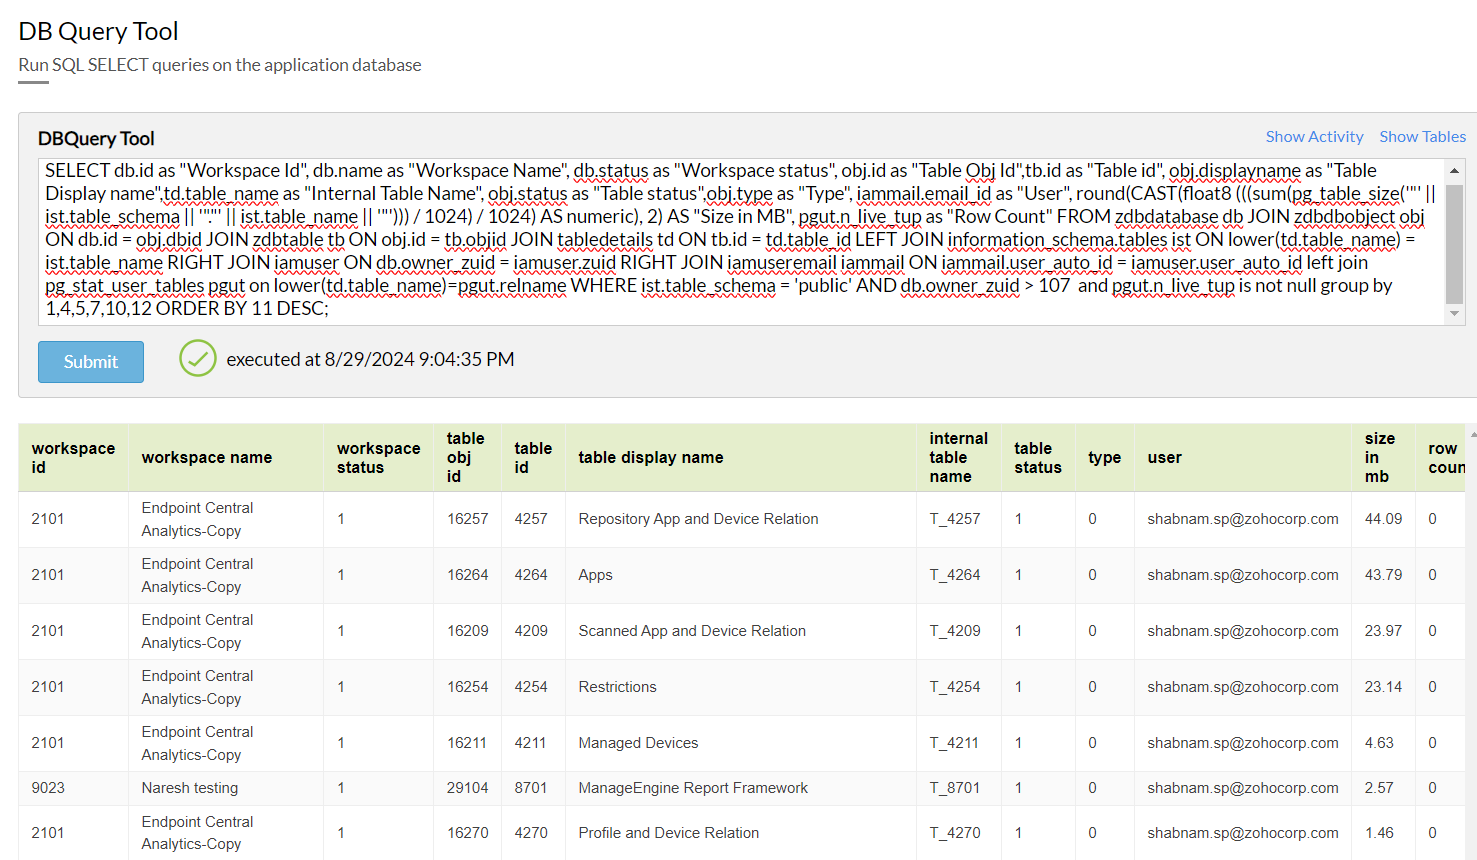Open the Show Activity link
The image size is (1477, 860).
coord(1314,137)
